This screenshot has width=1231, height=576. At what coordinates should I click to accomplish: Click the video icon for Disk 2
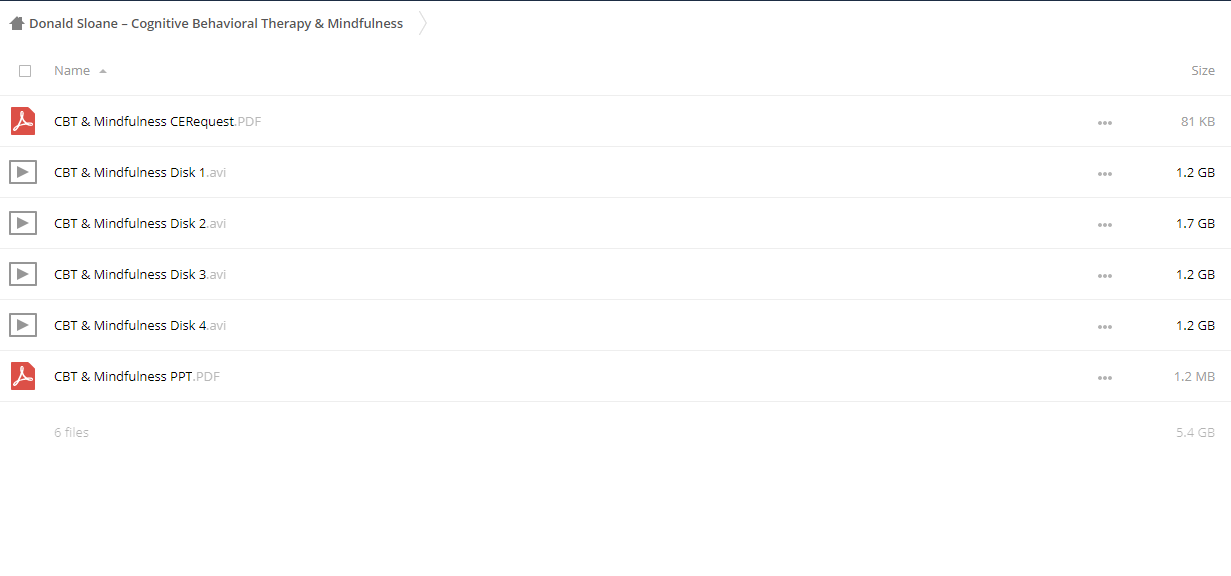coord(23,223)
